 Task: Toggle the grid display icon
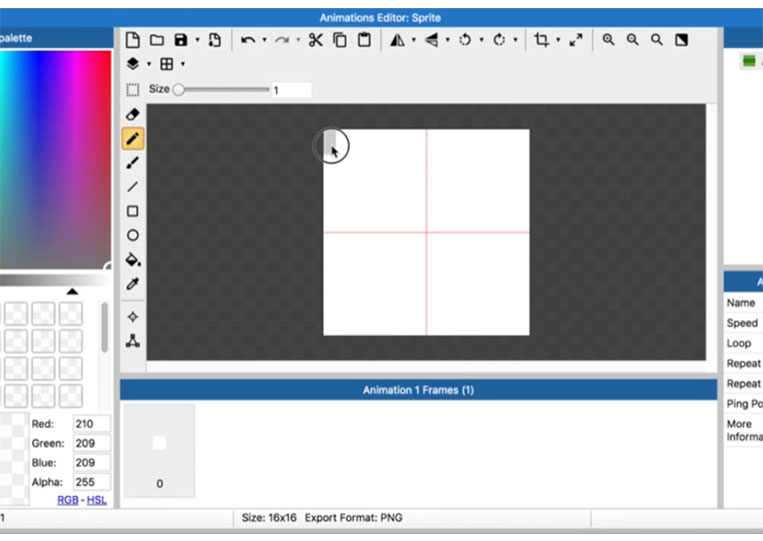[x=166, y=64]
